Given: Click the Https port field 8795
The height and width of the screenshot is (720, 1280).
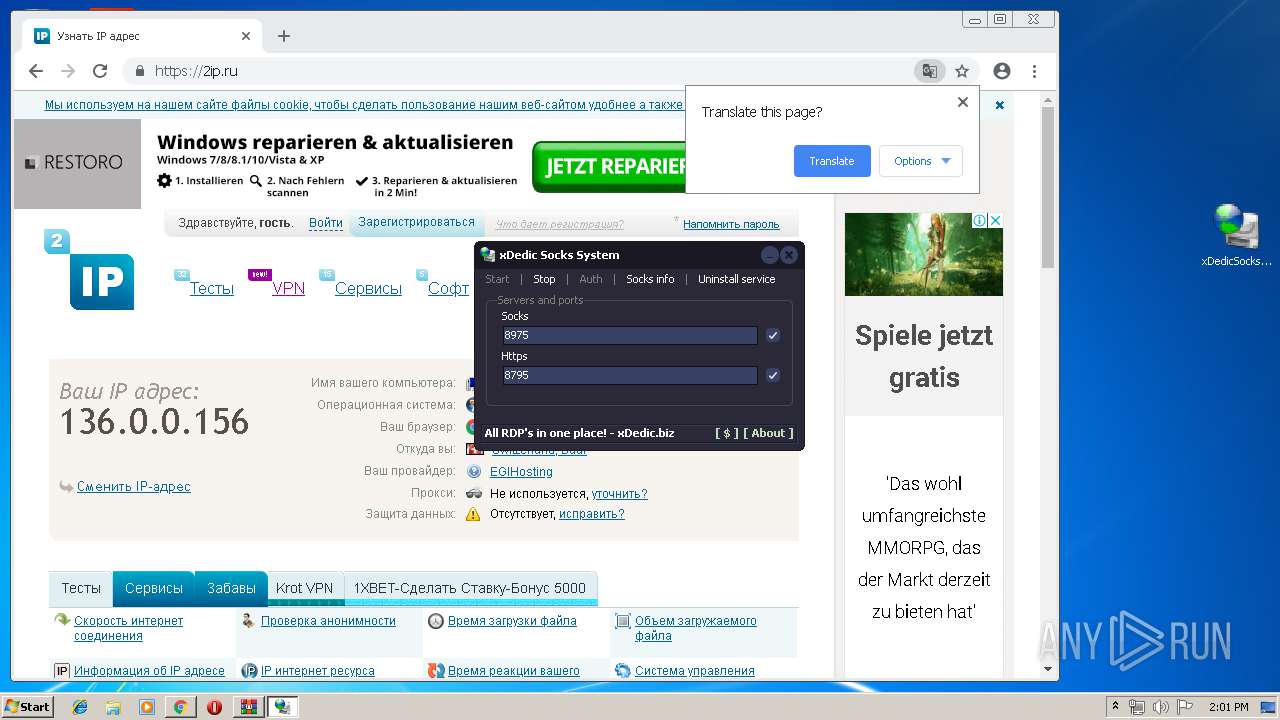Looking at the screenshot, I should point(630,376).
